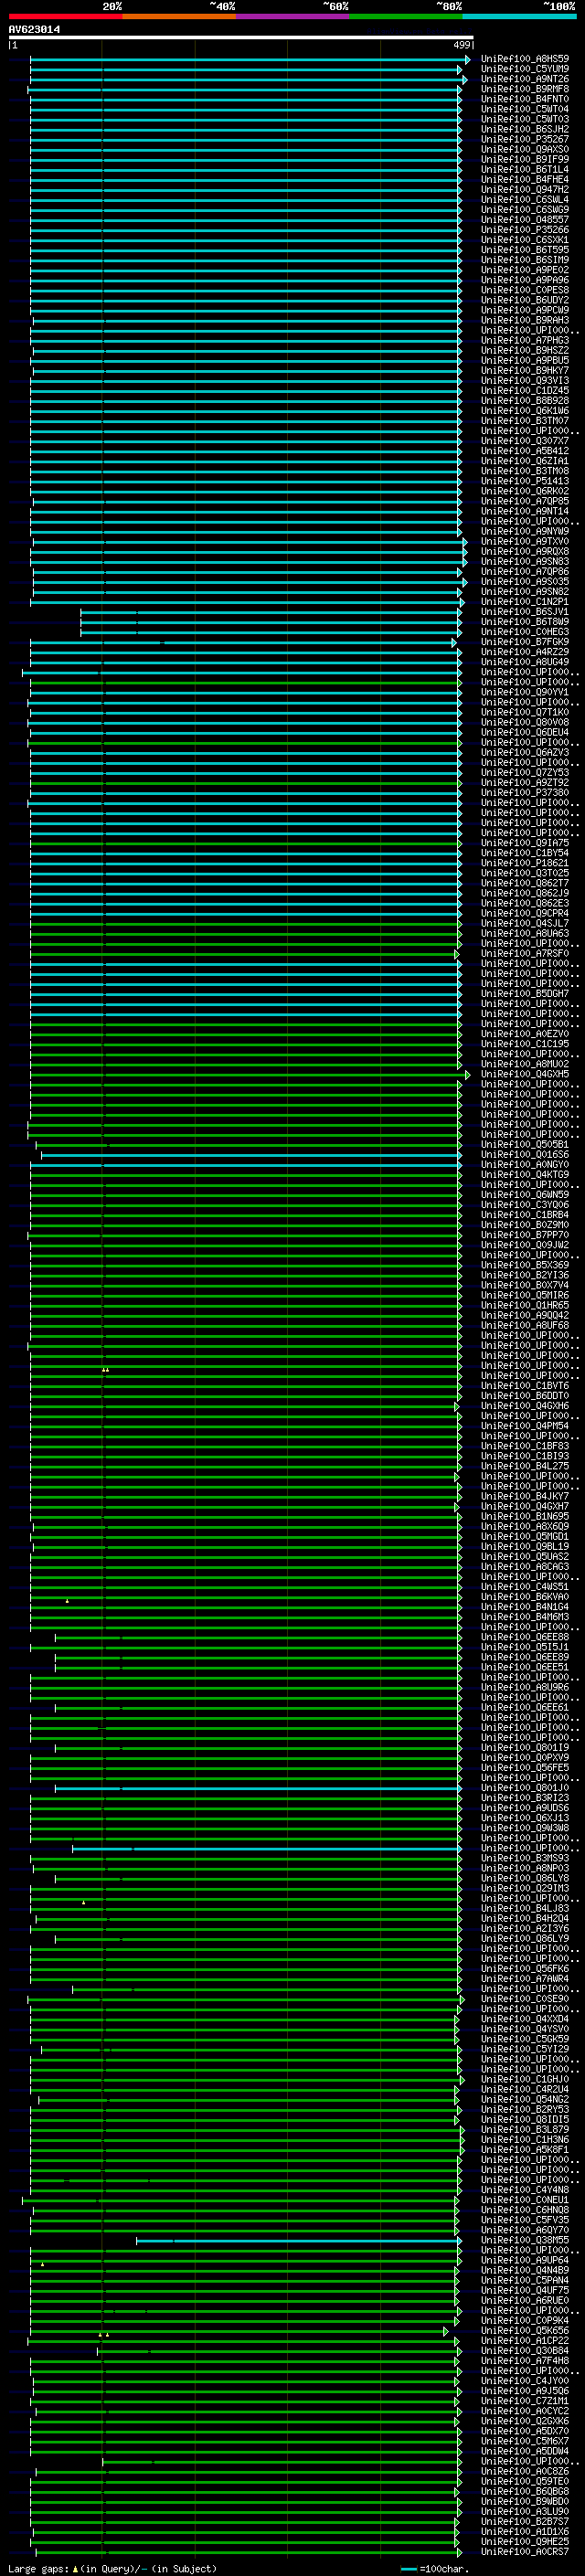585x2576 pixels.
Task: Click the white query sequence ruler bar
Action: click(241, 38)
